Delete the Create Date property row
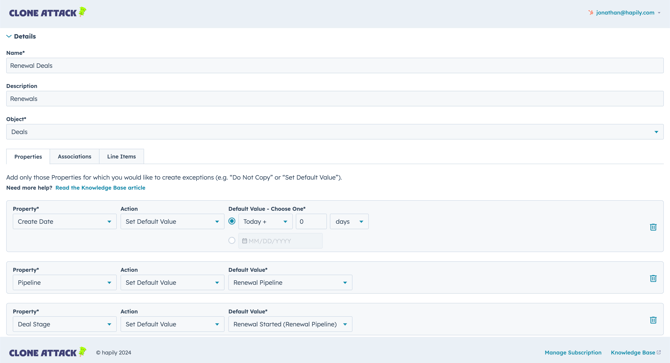Image resolution: width=670 pixels, height=363 pixels. tap(653, 227)
